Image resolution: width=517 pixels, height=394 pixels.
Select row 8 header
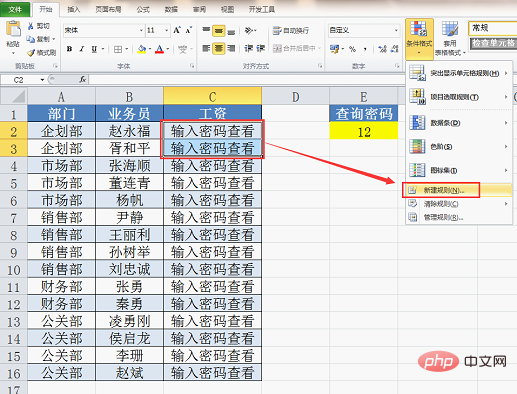pyautogui.click(x=14, y=235)
